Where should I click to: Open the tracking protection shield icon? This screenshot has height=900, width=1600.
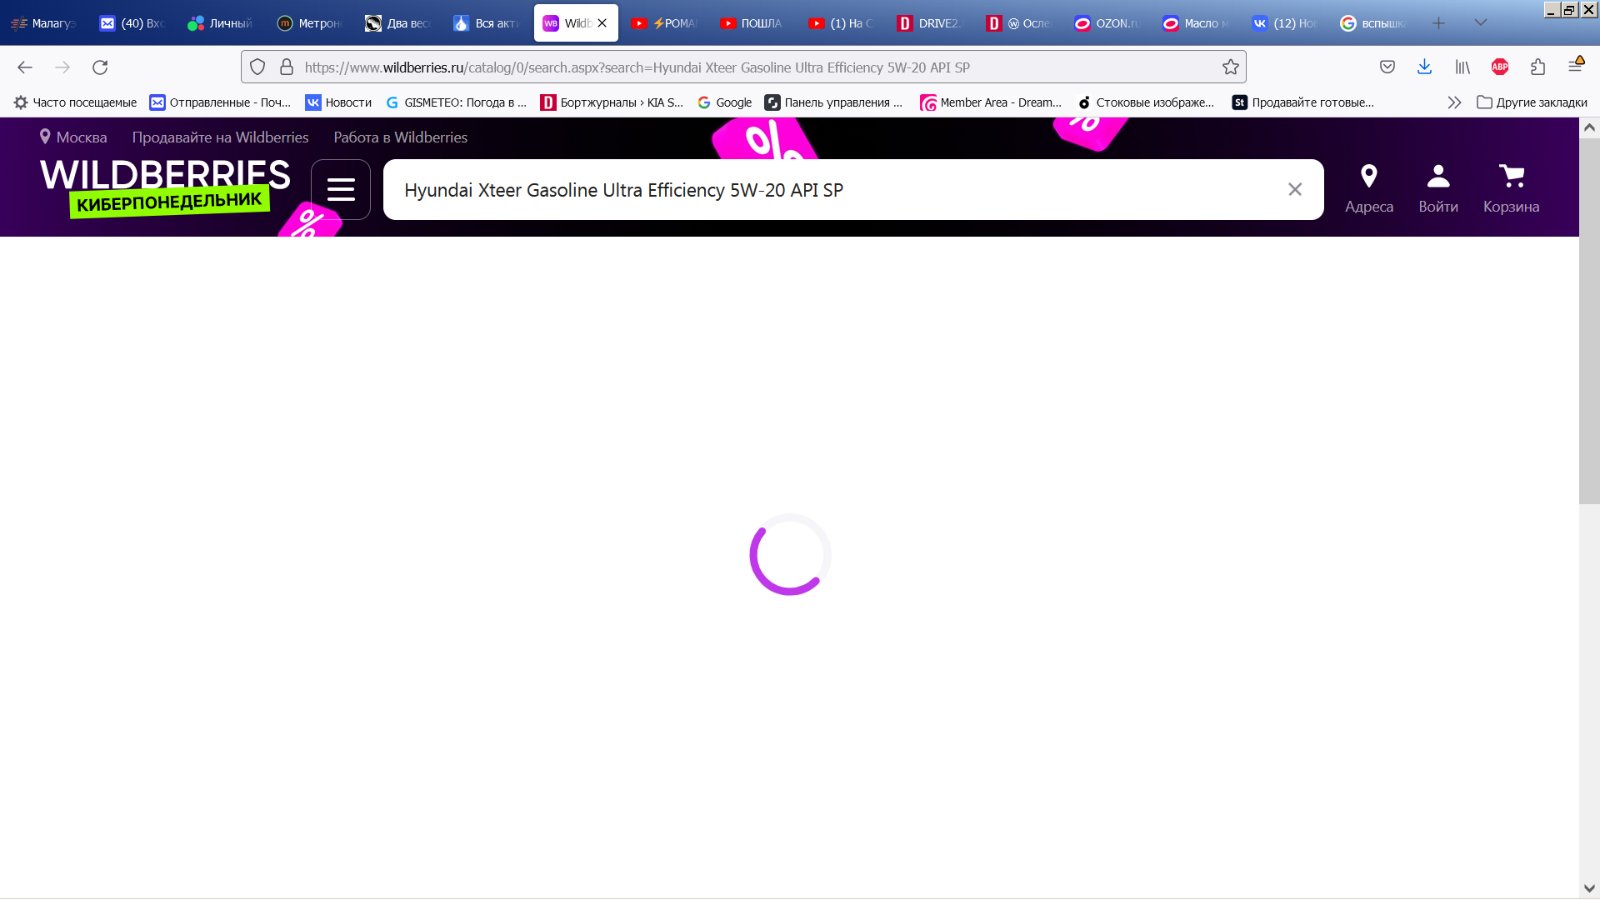pos(257,67)
